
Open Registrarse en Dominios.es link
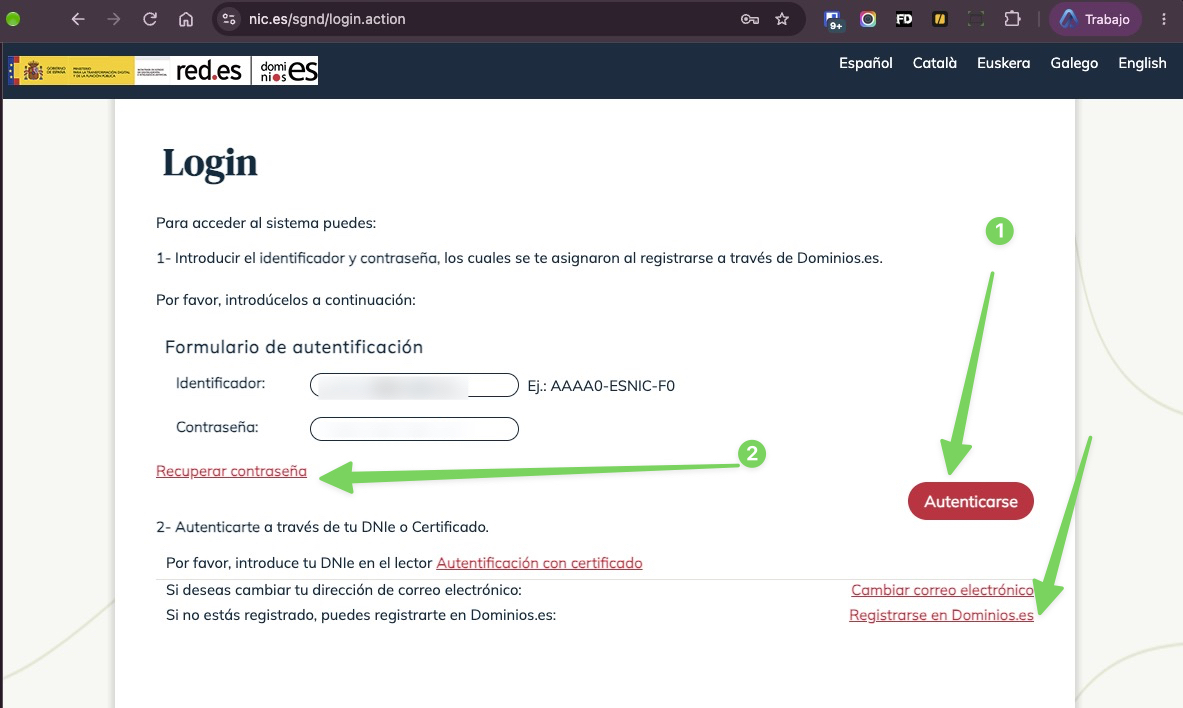click(942, 615)
